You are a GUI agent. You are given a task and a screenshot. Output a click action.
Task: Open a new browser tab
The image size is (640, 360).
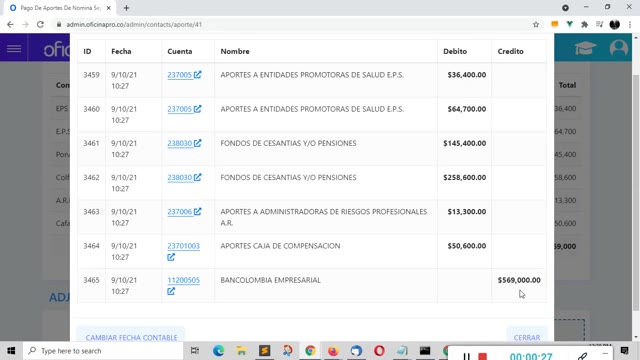click(126, 8)
